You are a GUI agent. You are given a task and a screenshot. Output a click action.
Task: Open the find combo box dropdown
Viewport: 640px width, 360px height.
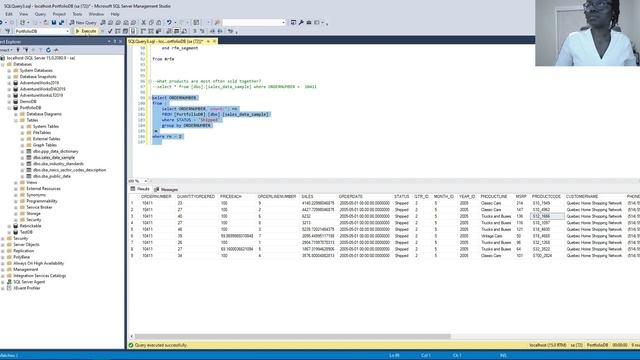tap(283, 22)
